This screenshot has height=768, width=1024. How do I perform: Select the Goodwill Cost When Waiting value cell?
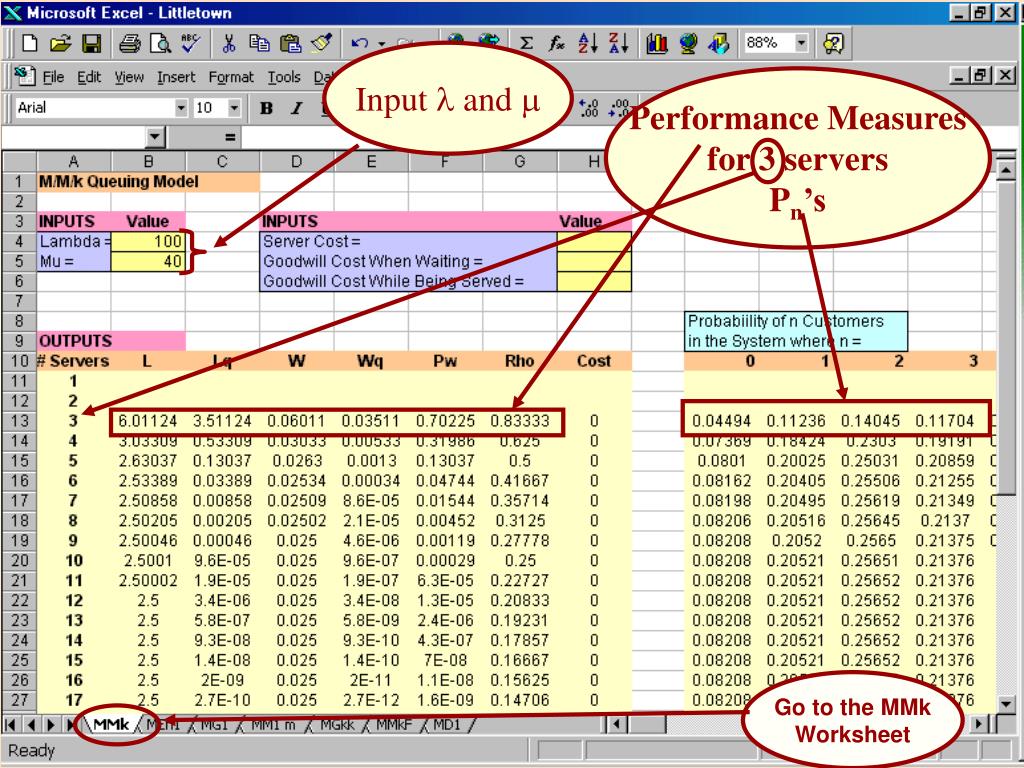(594, 261)
